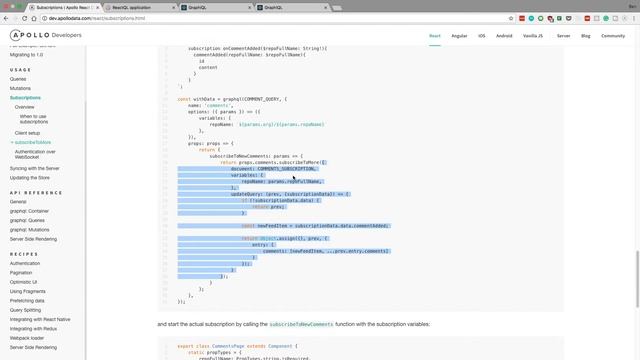The image size is (640, 360).
Task: Open 'Migrating to 1.0' sidebar link
Action: (27, 55)
